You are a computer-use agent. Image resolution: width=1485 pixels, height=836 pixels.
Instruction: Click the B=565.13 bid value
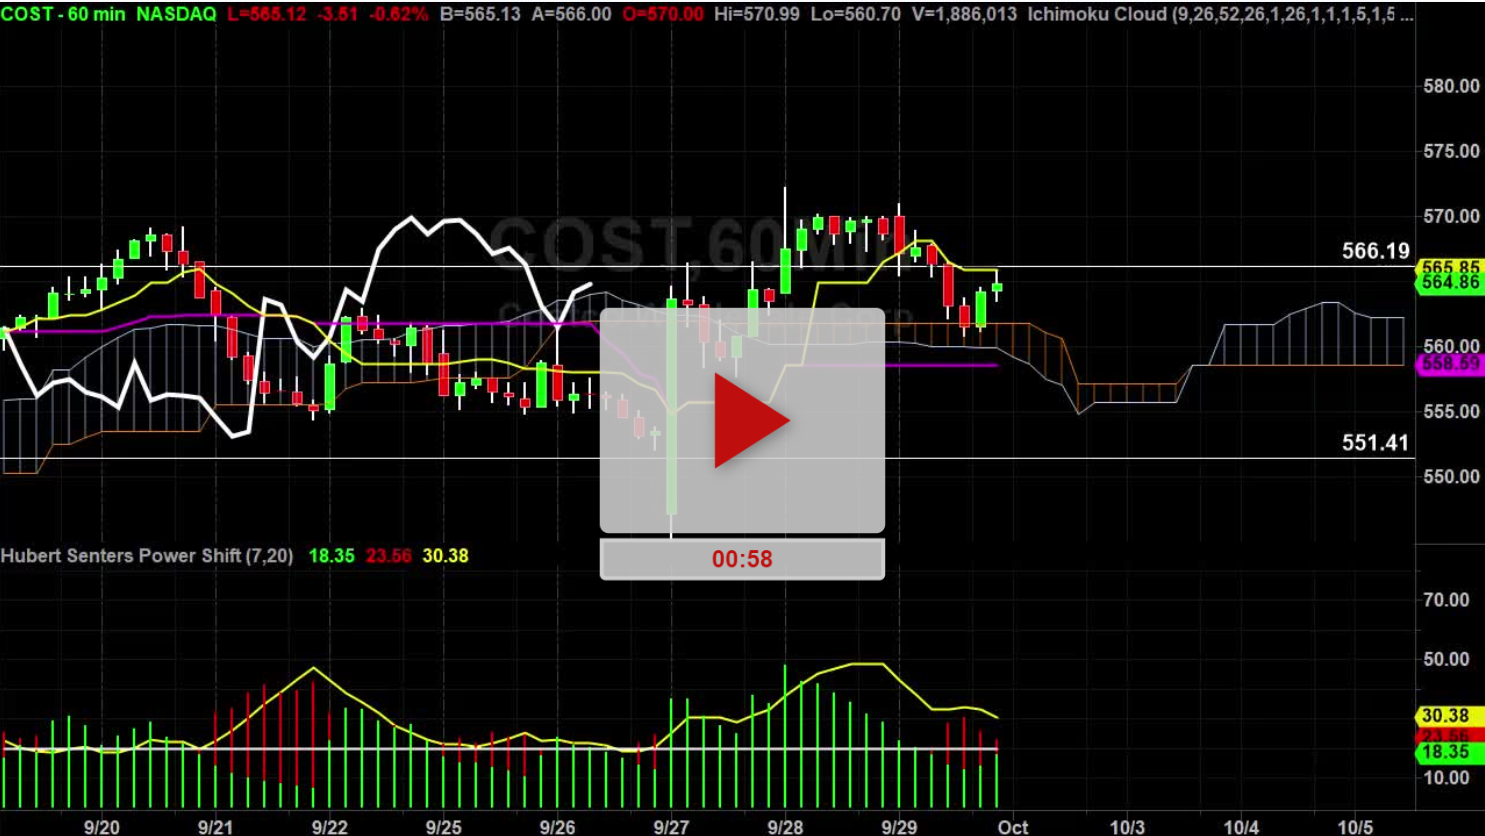[480, 14]
